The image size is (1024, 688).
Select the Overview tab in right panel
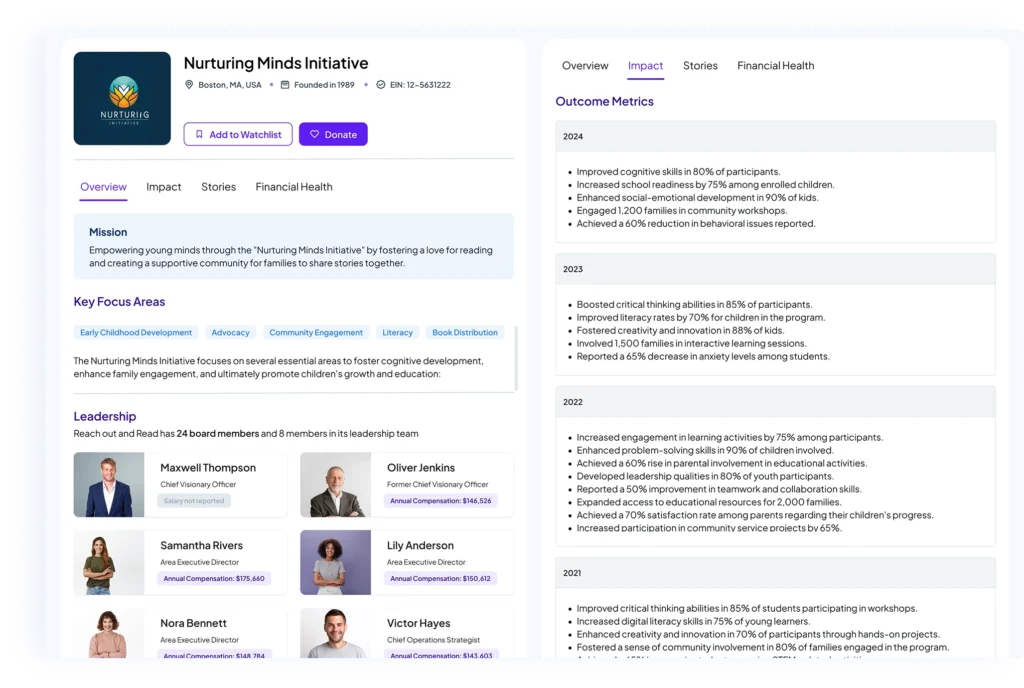585,66
